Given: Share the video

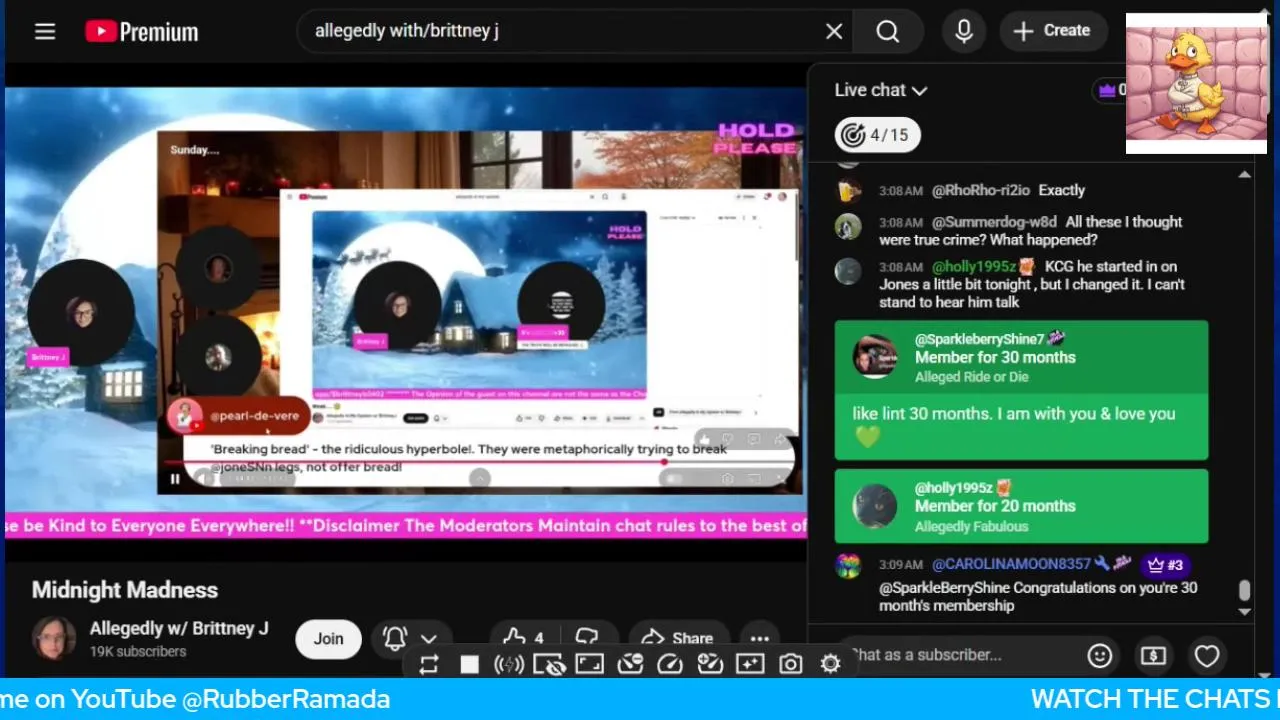Looking at the screenshot, I should pos(677,638).
